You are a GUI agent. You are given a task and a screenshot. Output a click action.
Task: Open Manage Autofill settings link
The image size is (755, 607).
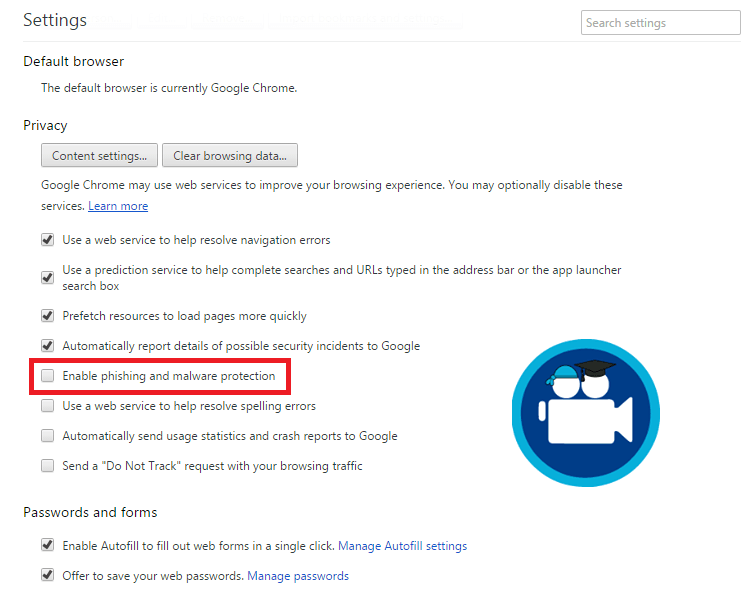coord(402,546)
